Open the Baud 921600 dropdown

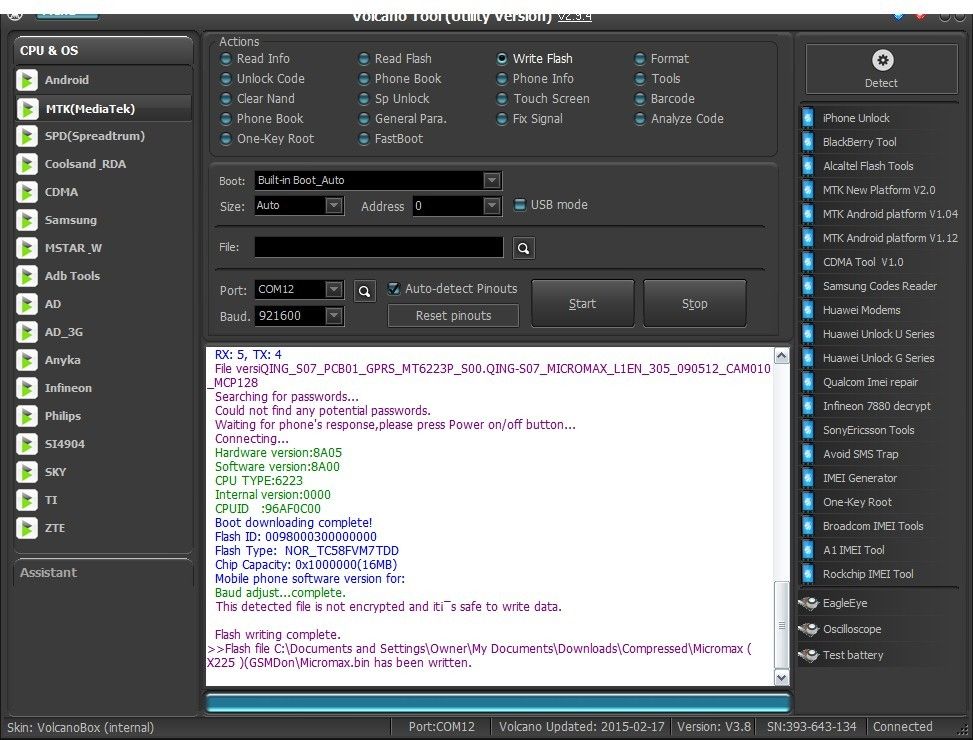pos(334,316)
